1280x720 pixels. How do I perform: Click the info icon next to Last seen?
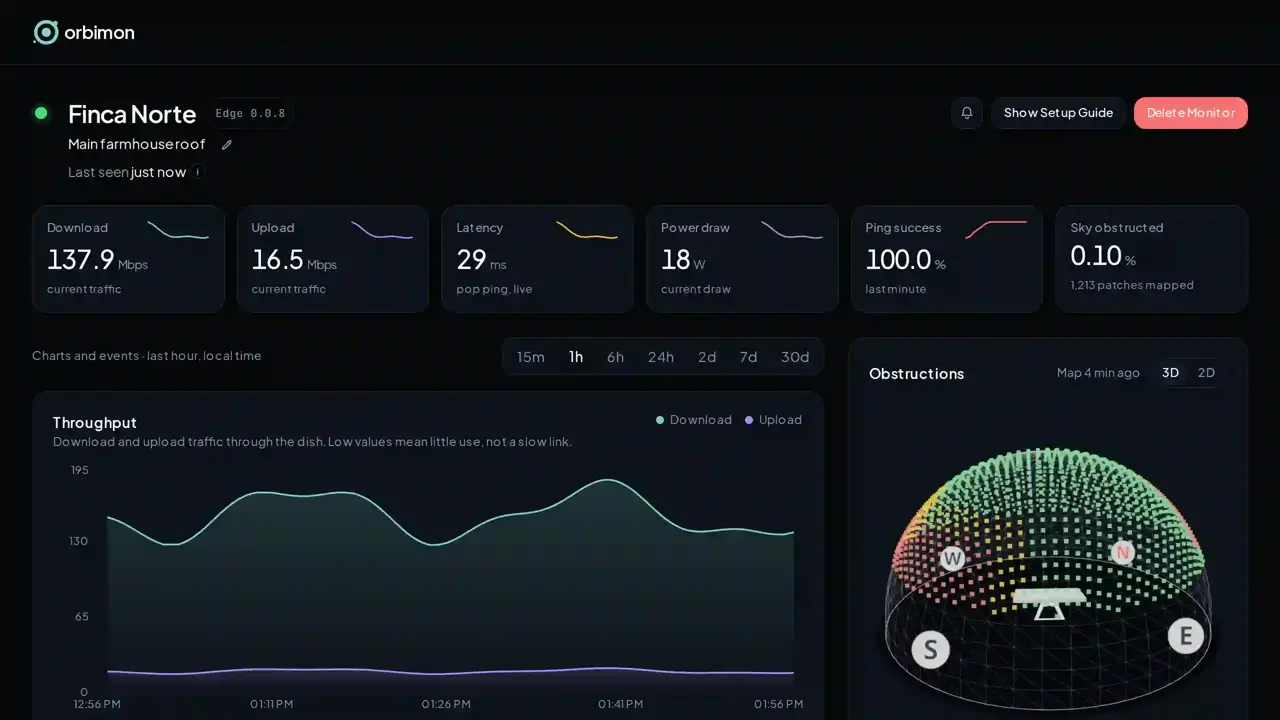(x=198, y=172)
